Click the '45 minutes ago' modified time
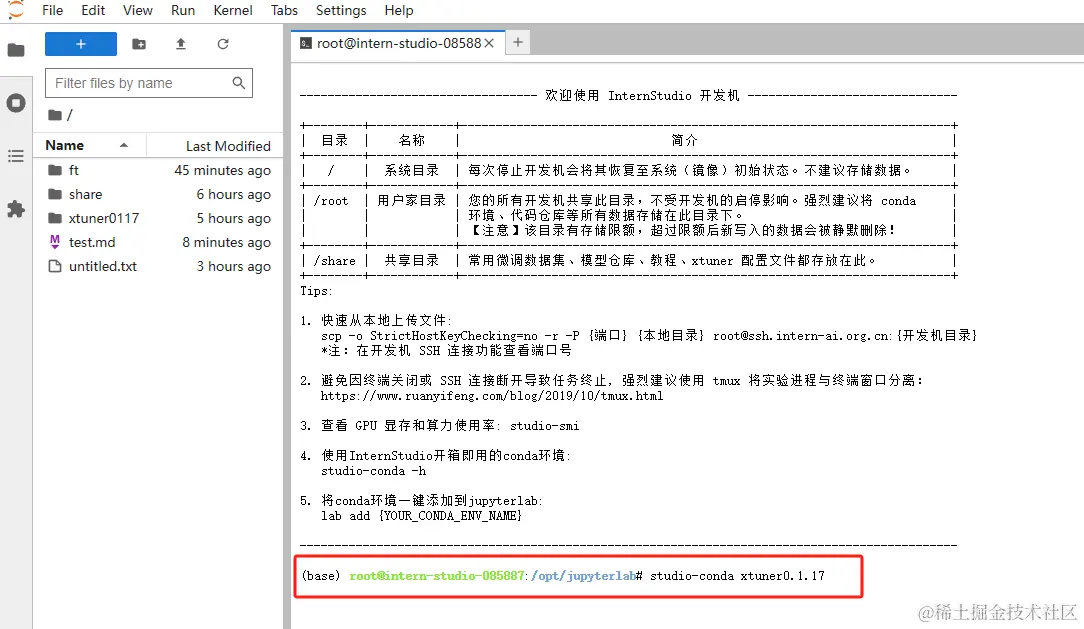The image size is (1084, 629). [222, 170]
